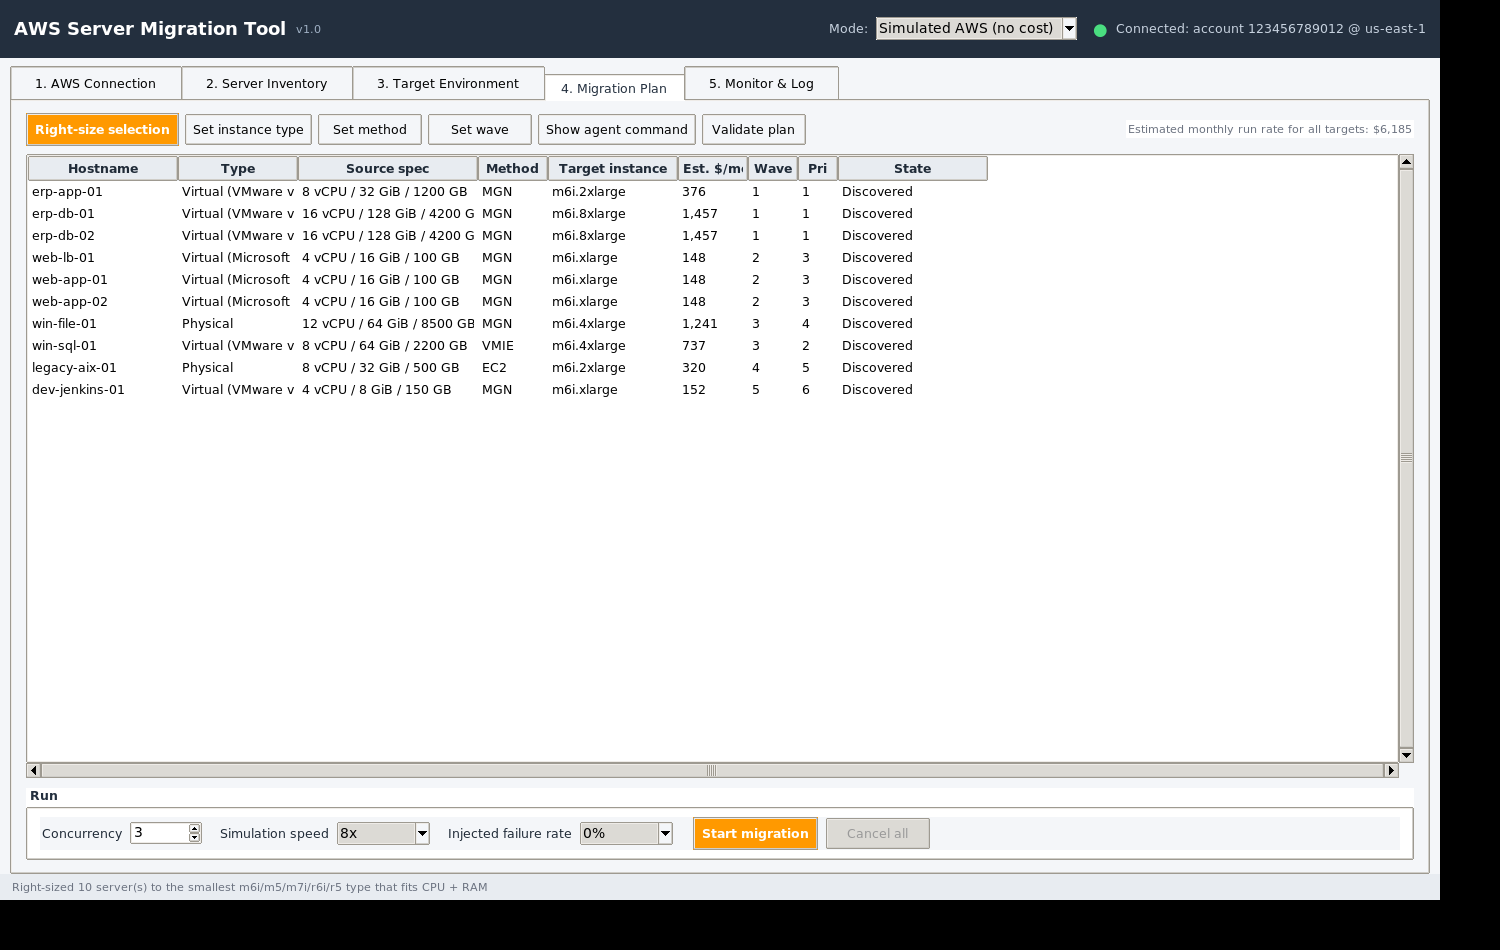
Task: Switch to AWS Connection tab
Action: point(96,84)
